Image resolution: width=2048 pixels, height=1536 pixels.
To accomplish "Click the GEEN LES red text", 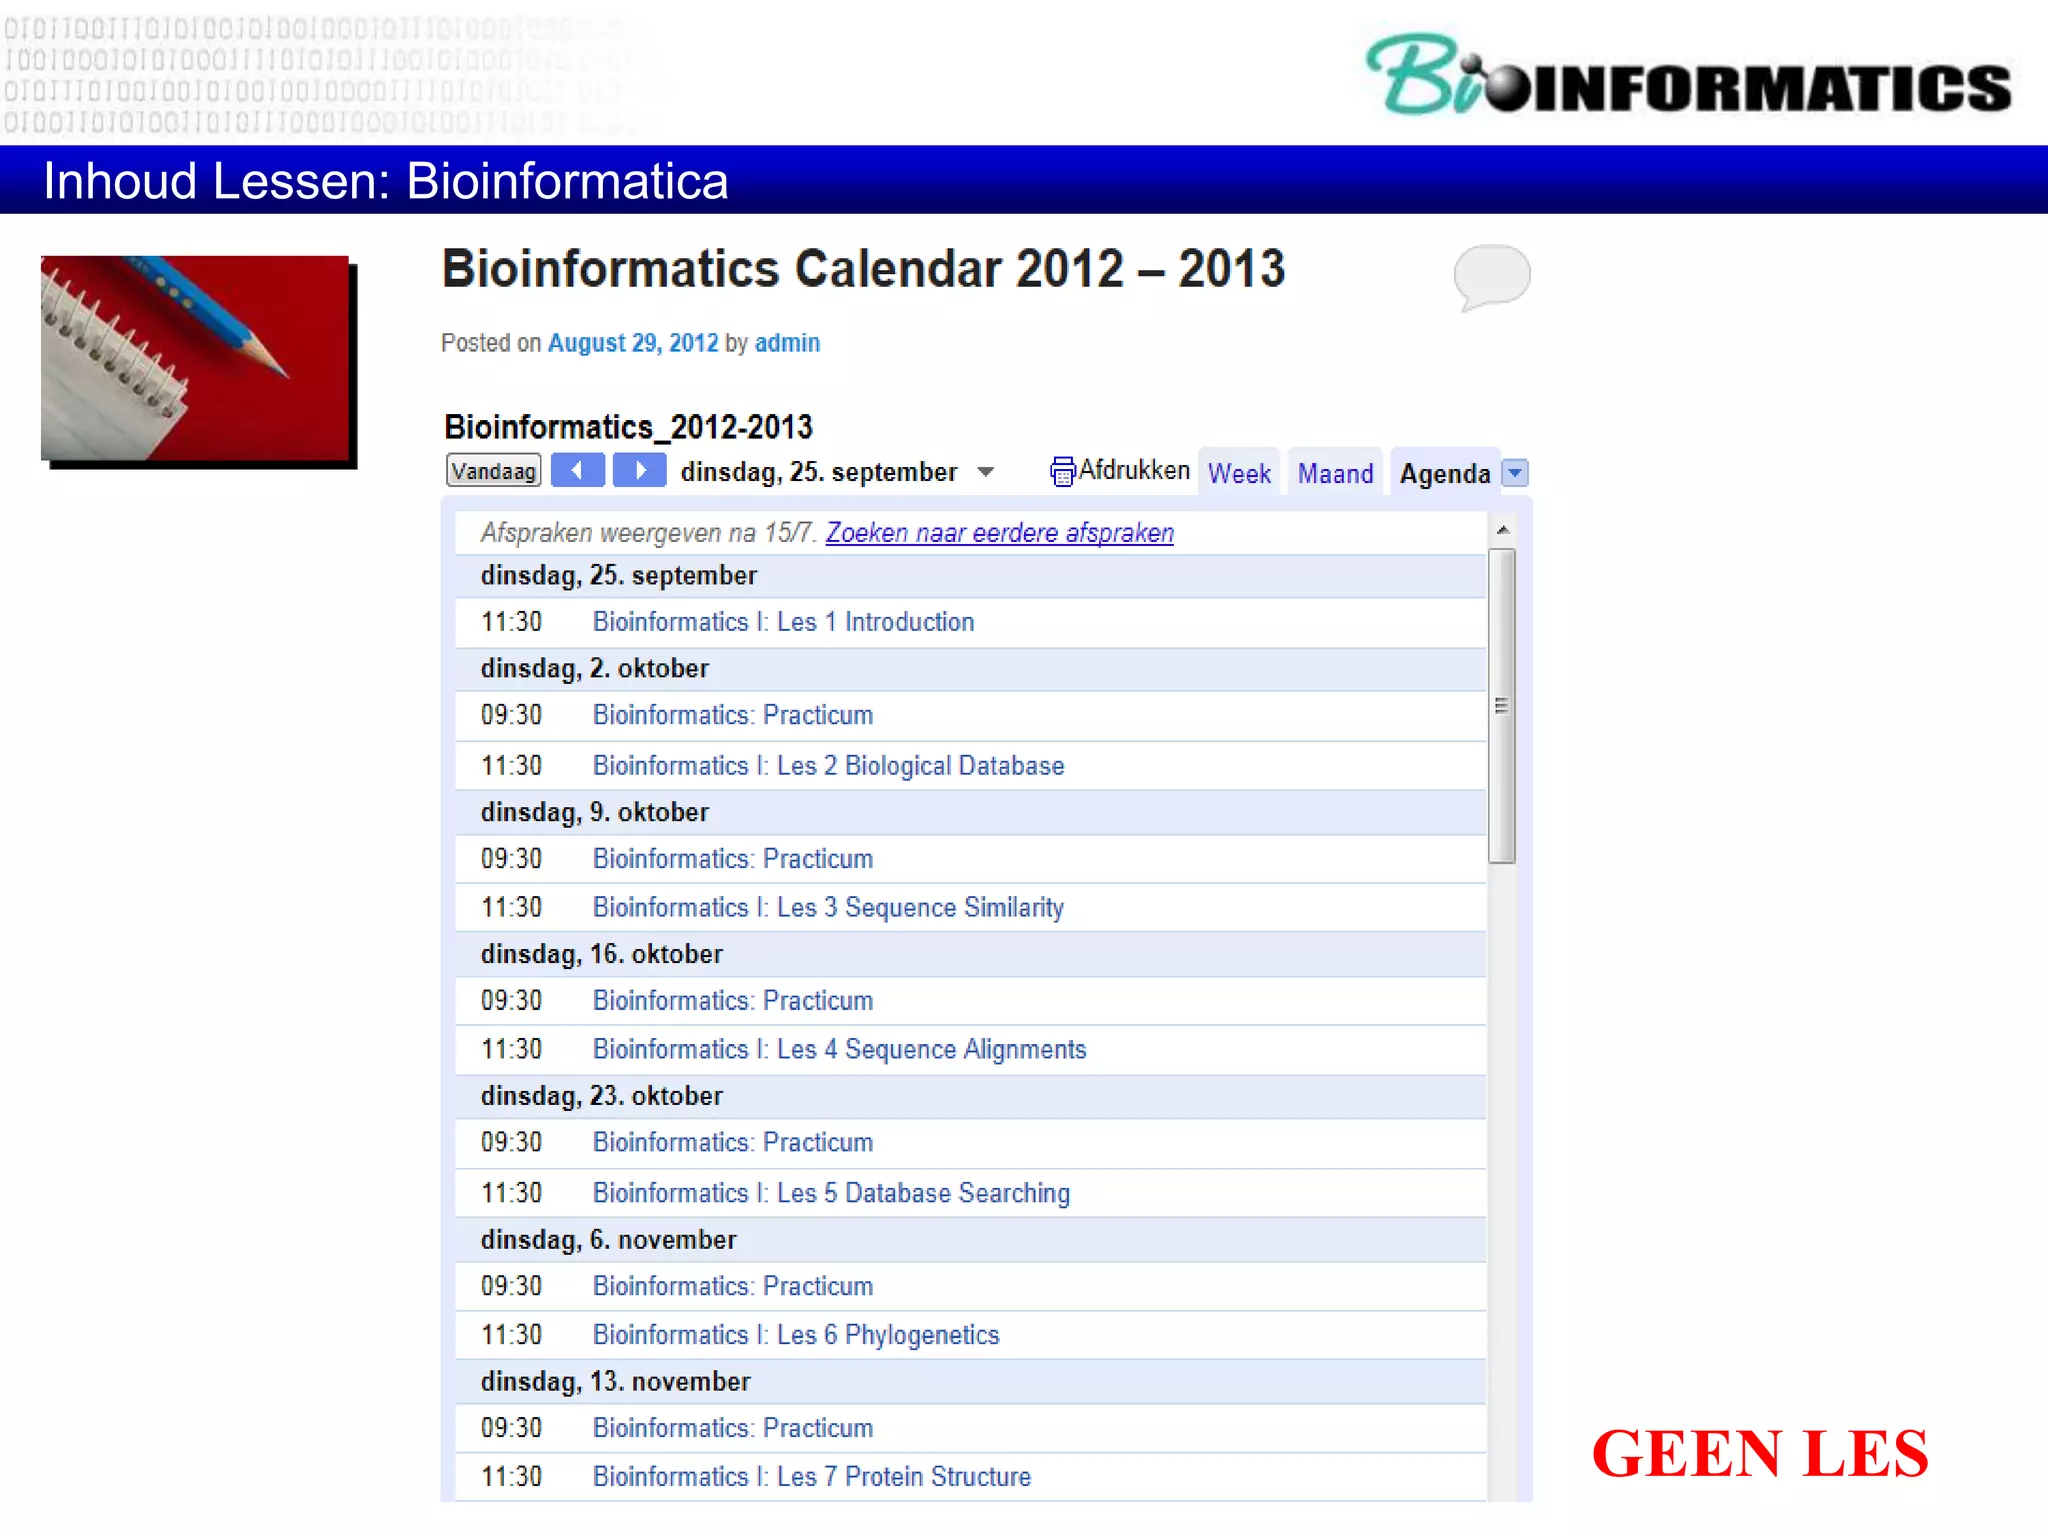I will coord(1760,1453).
